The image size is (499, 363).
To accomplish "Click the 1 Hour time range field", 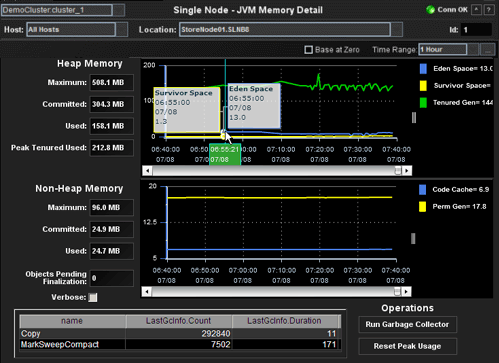I will point(443,50).
